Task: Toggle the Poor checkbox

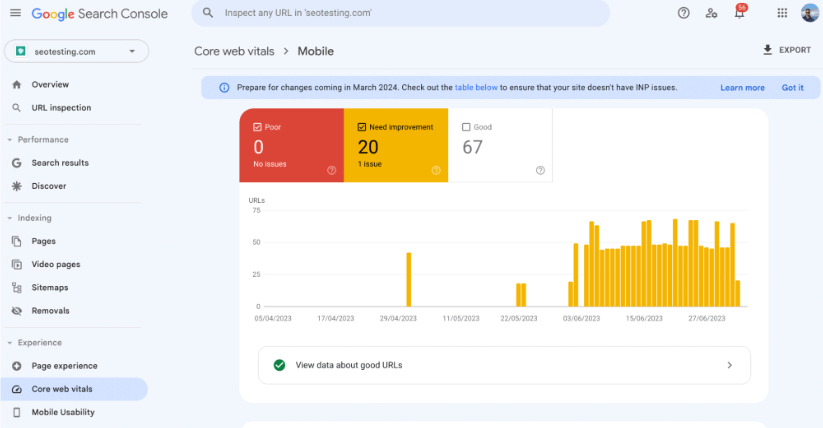Action: pyautogui.click(x=257, y=127)
